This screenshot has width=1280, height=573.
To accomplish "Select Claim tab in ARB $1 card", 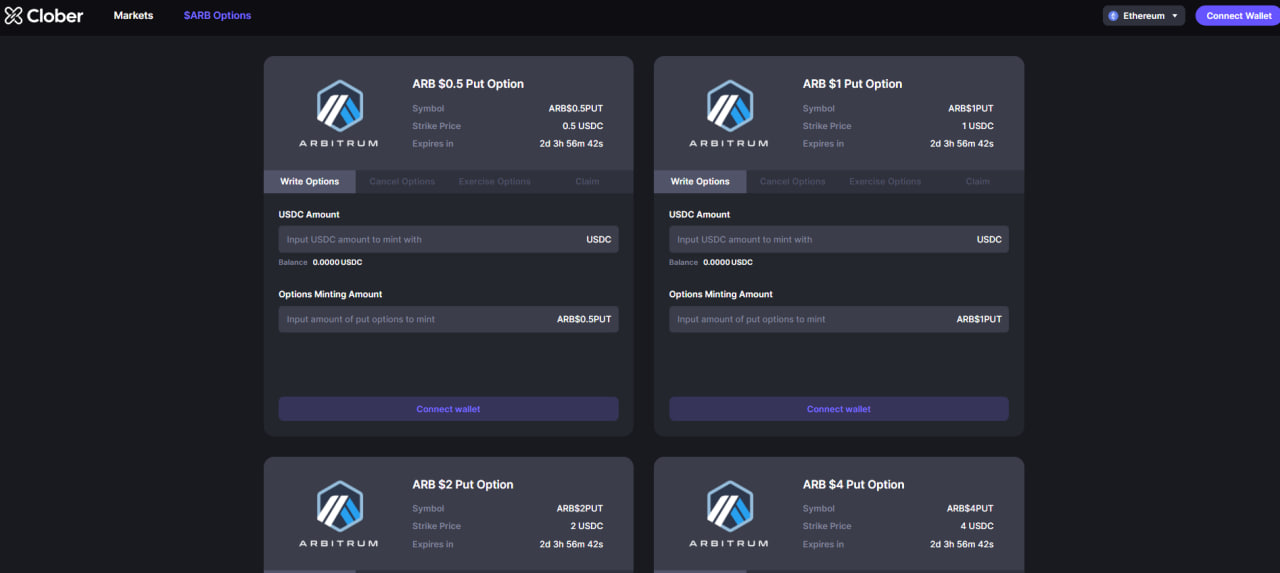I will pyautogui.click(x=978, y=181).
